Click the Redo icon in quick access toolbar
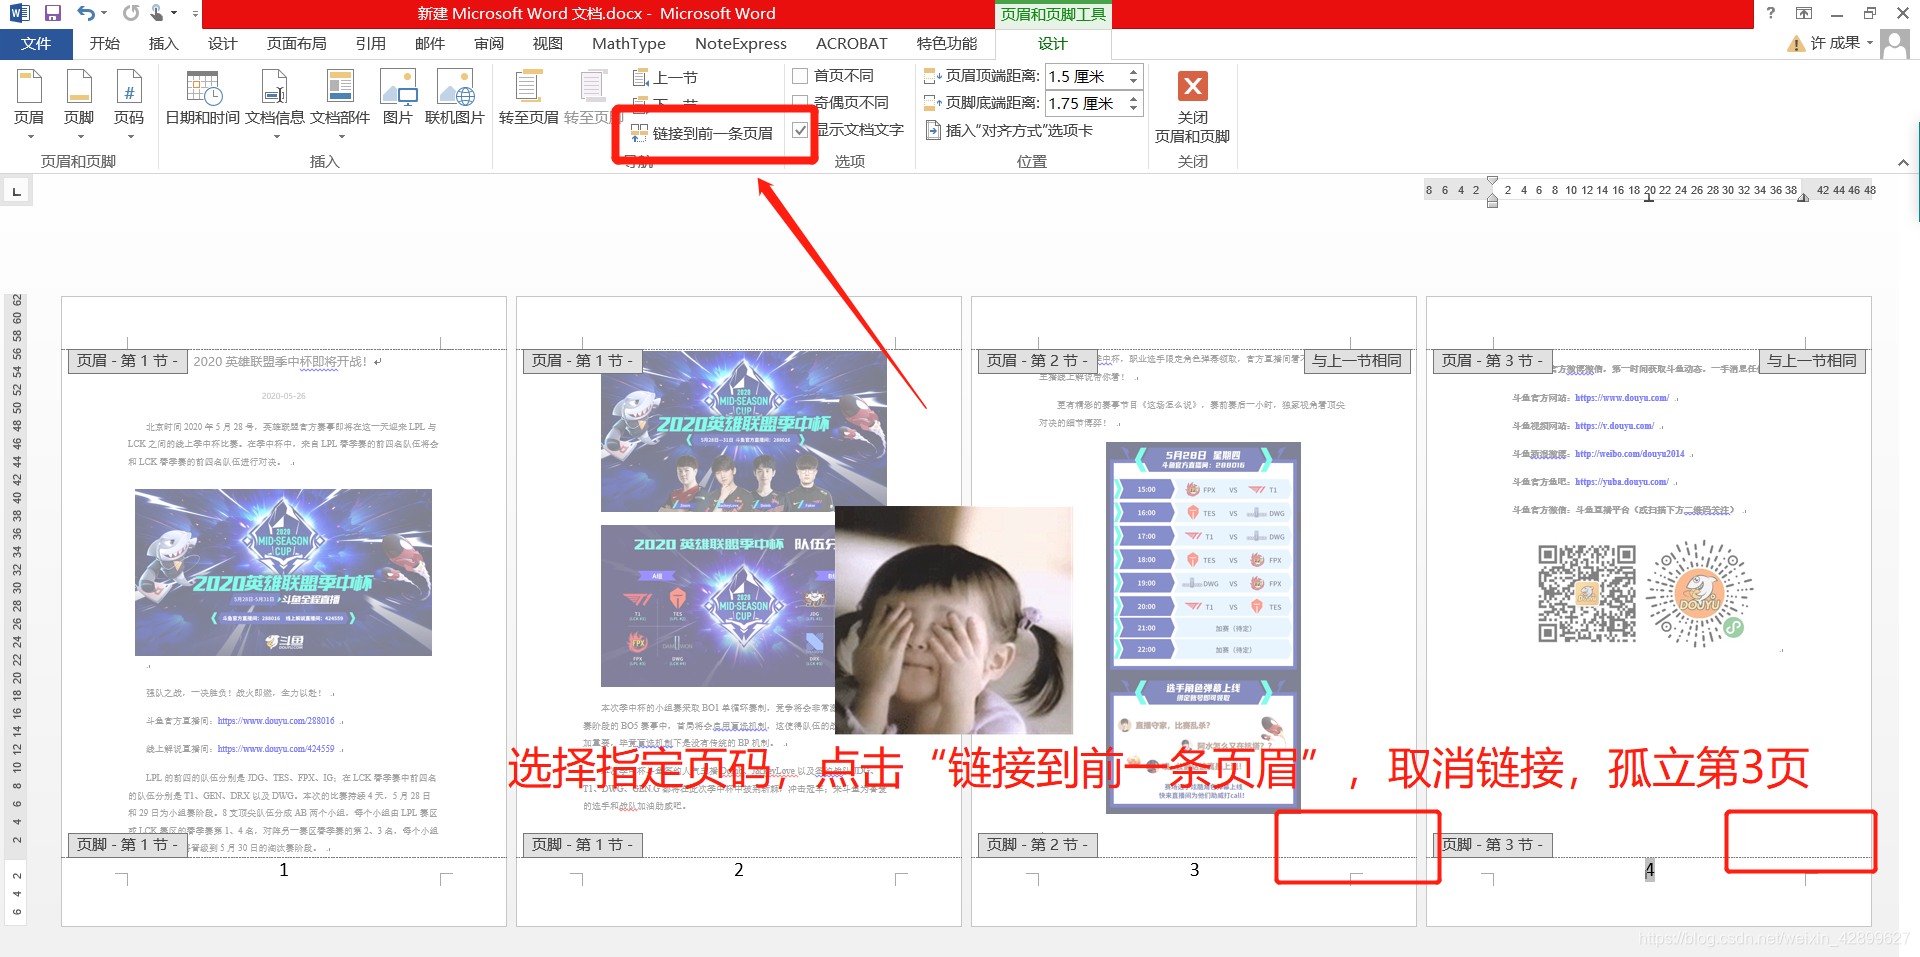The height and width of the screenshot is (957, 1920). click(131, 13)
